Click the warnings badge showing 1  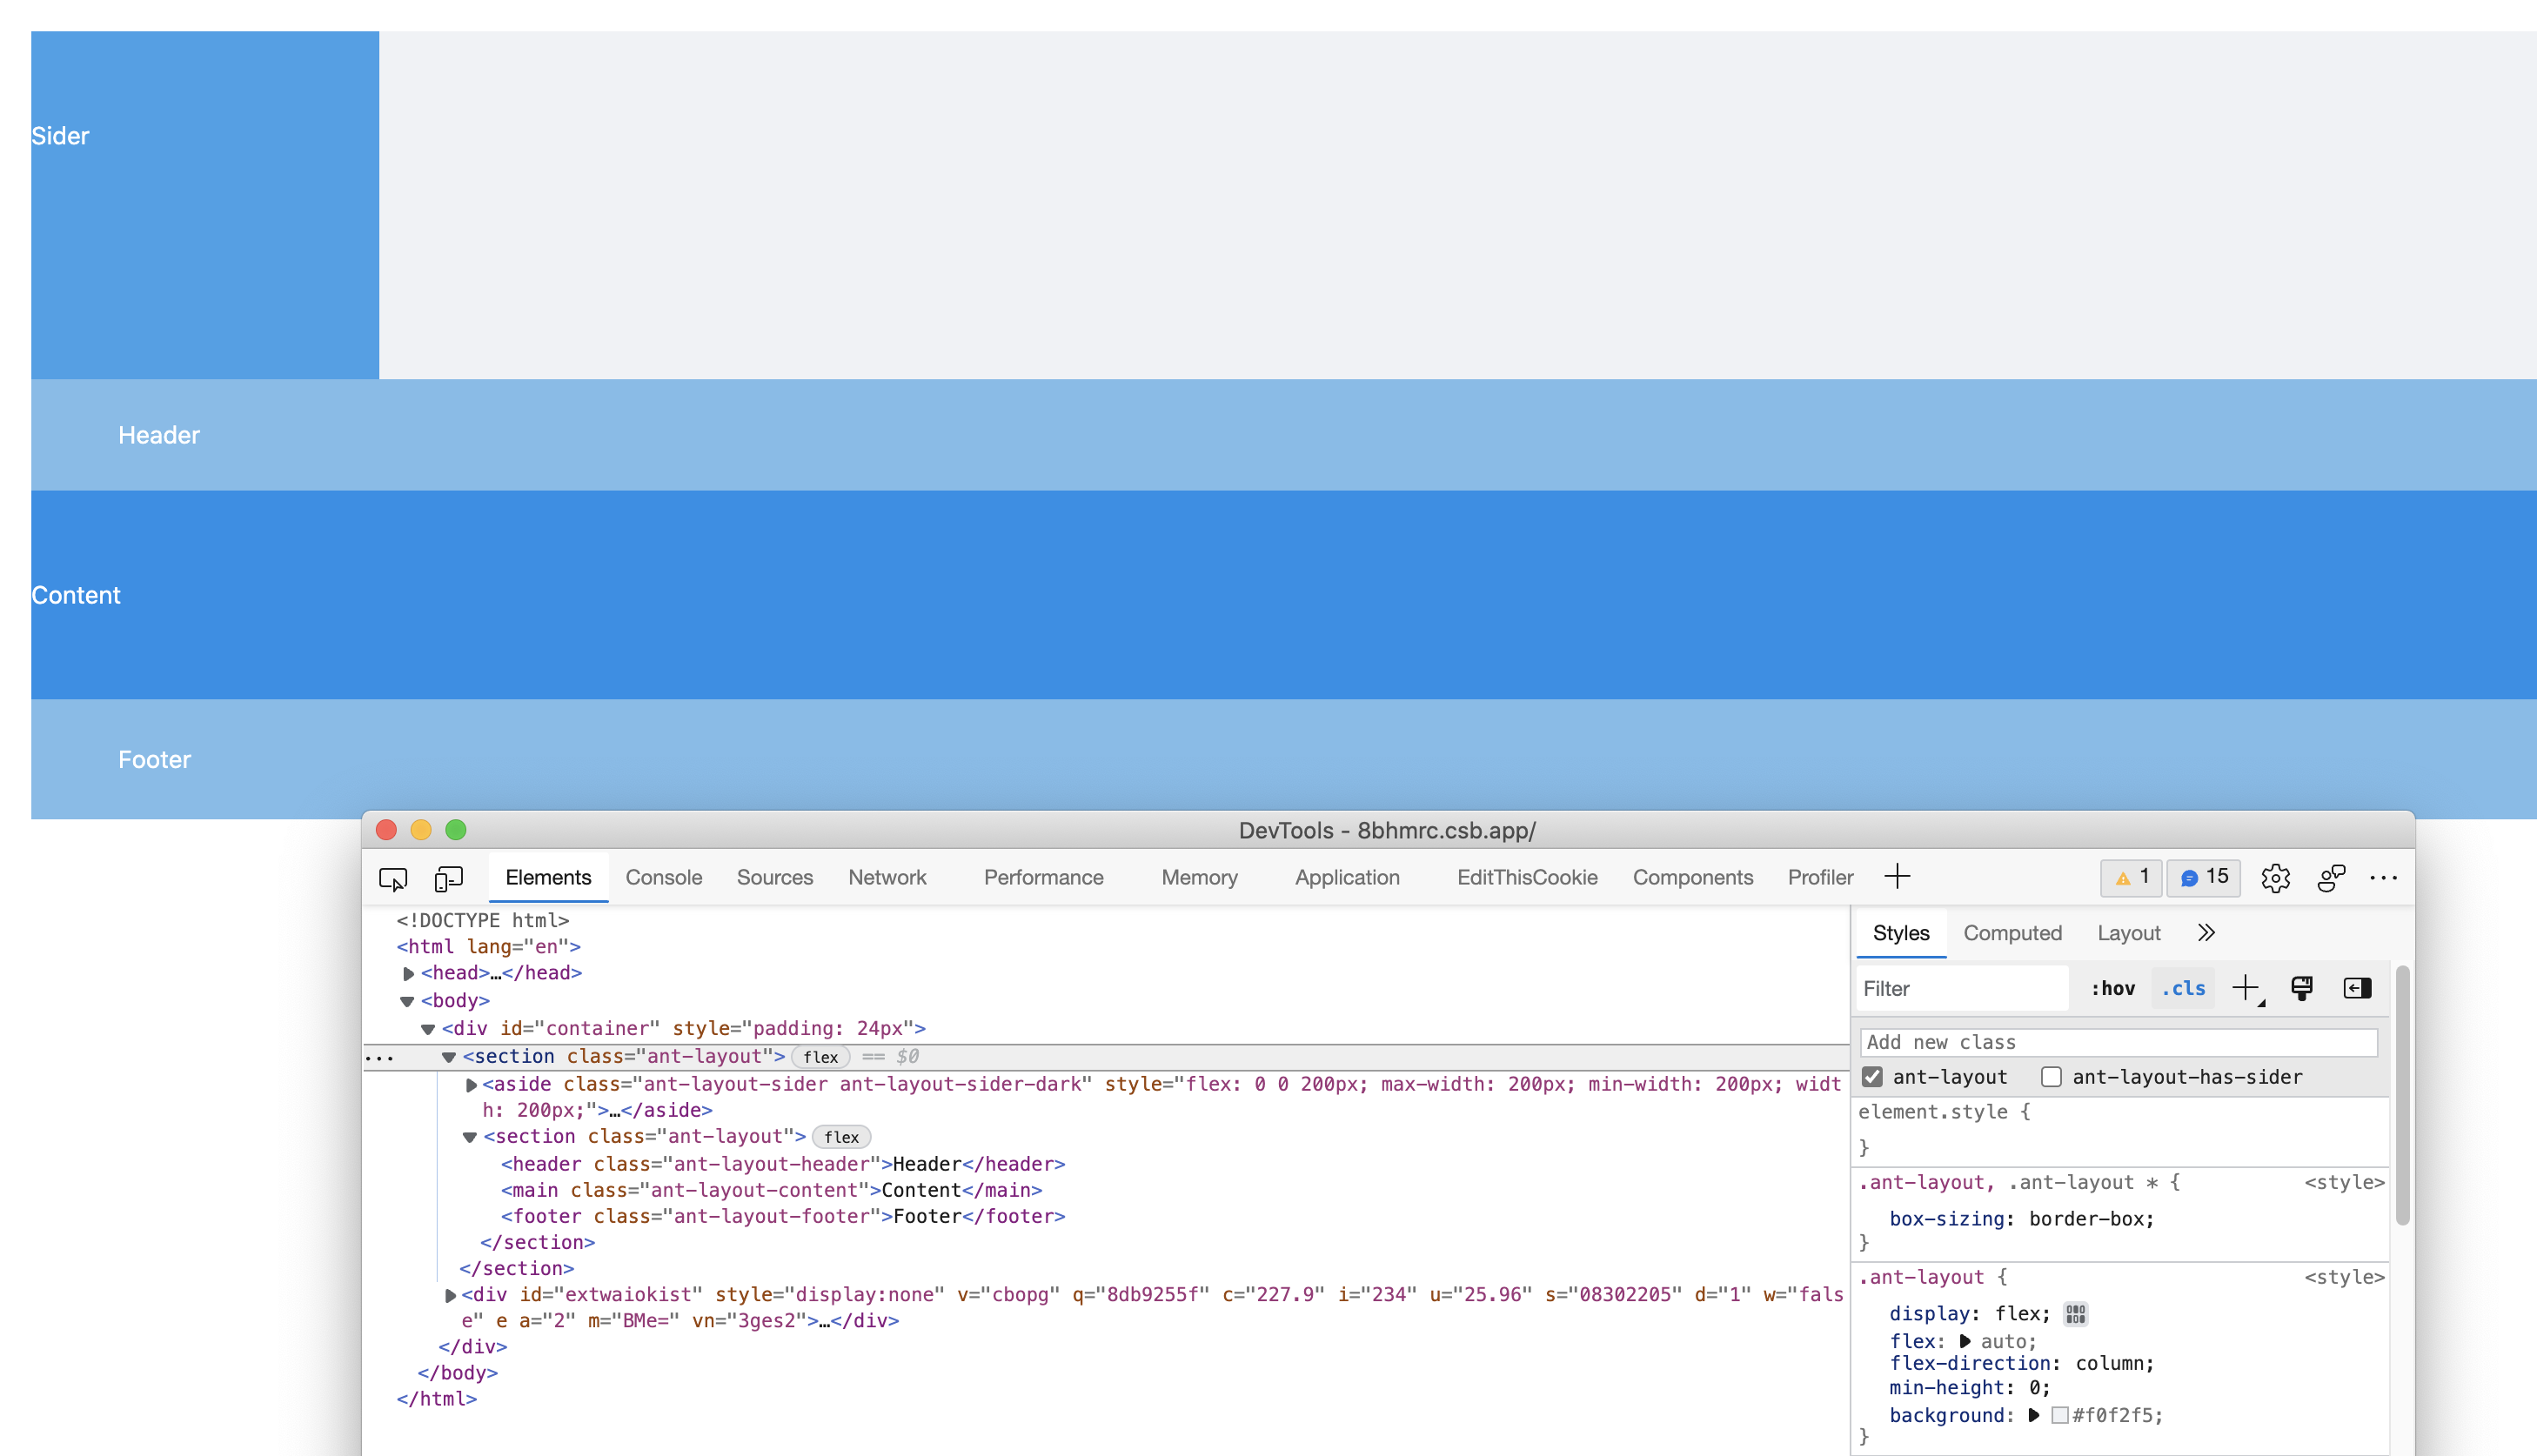[2130, 878]
